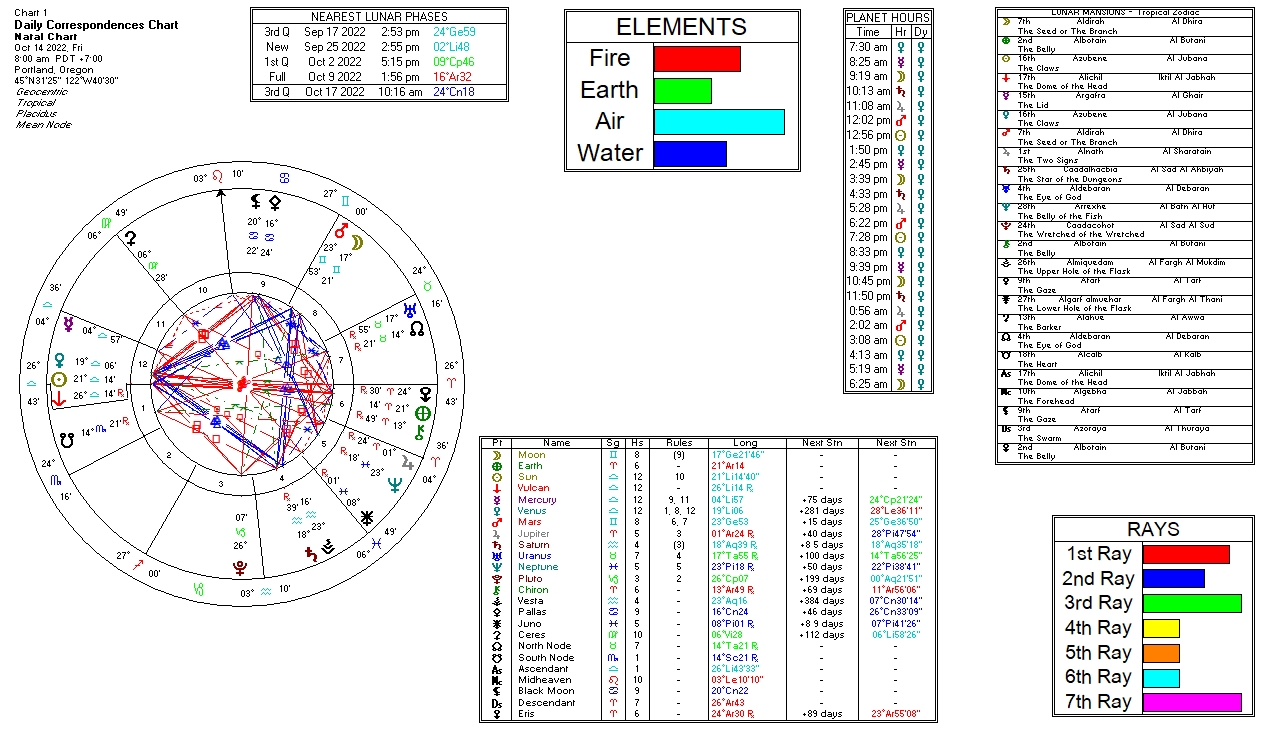Select the Mars glyph in the chart wheel
This screenshot has height=741, width=1267.
click(342, 229)
